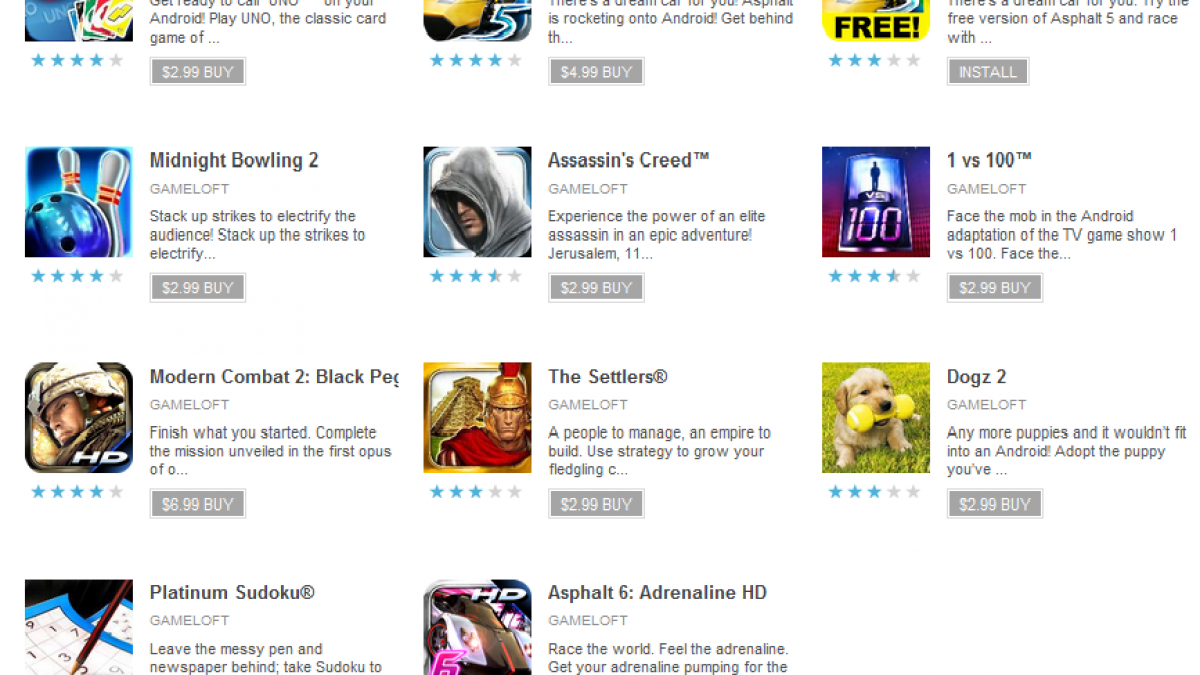Open the Platinum Sudoku® title link

point(232,593)
